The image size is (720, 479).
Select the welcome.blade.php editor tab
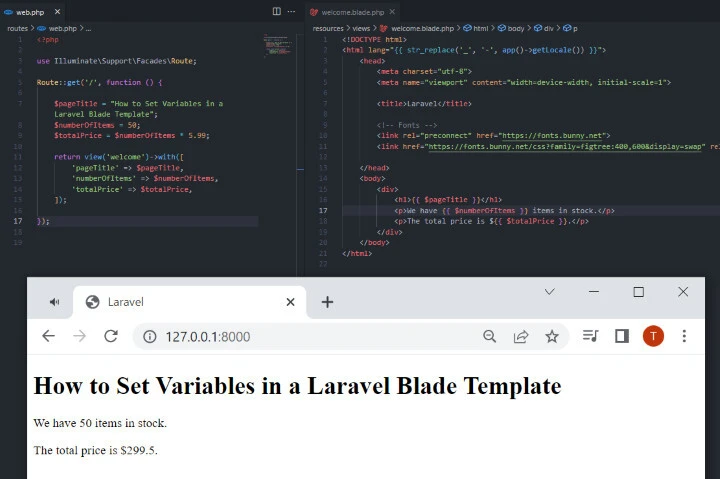coord(354,12)
